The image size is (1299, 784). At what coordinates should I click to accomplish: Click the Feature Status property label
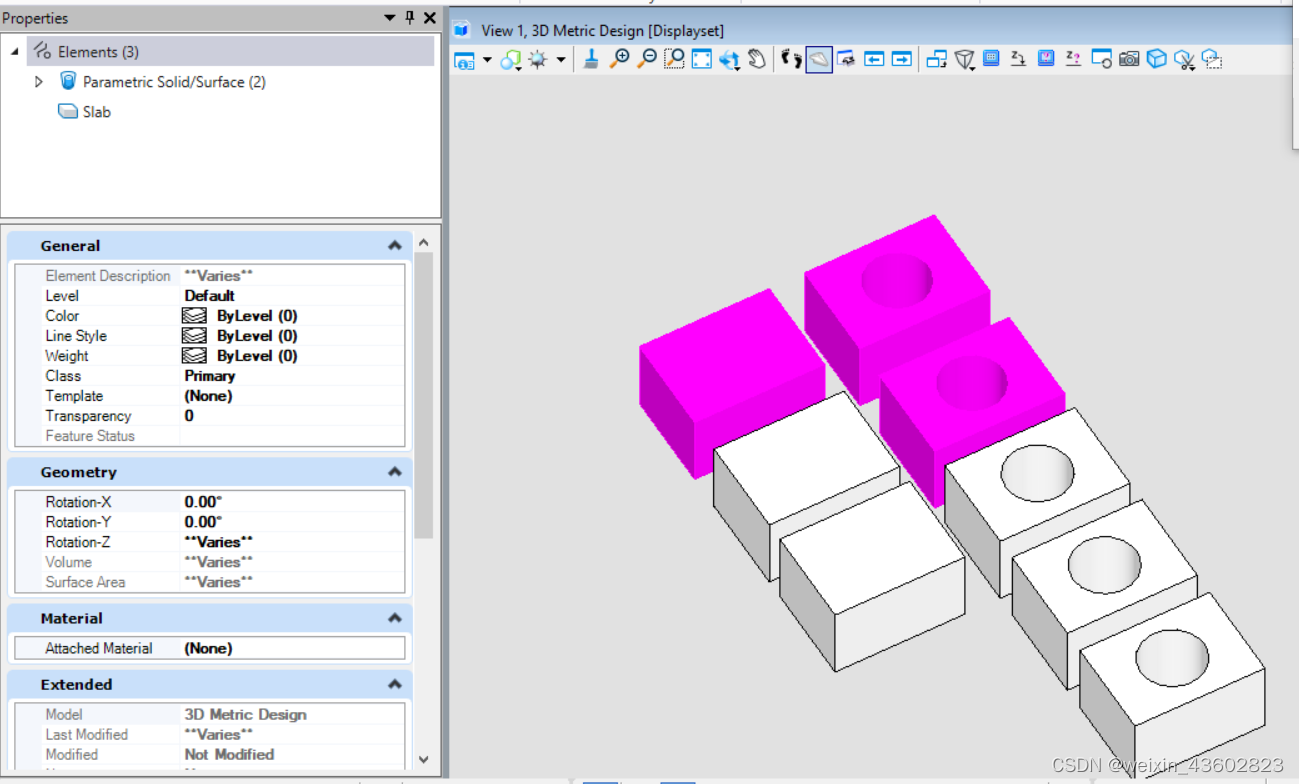[90, 436]
